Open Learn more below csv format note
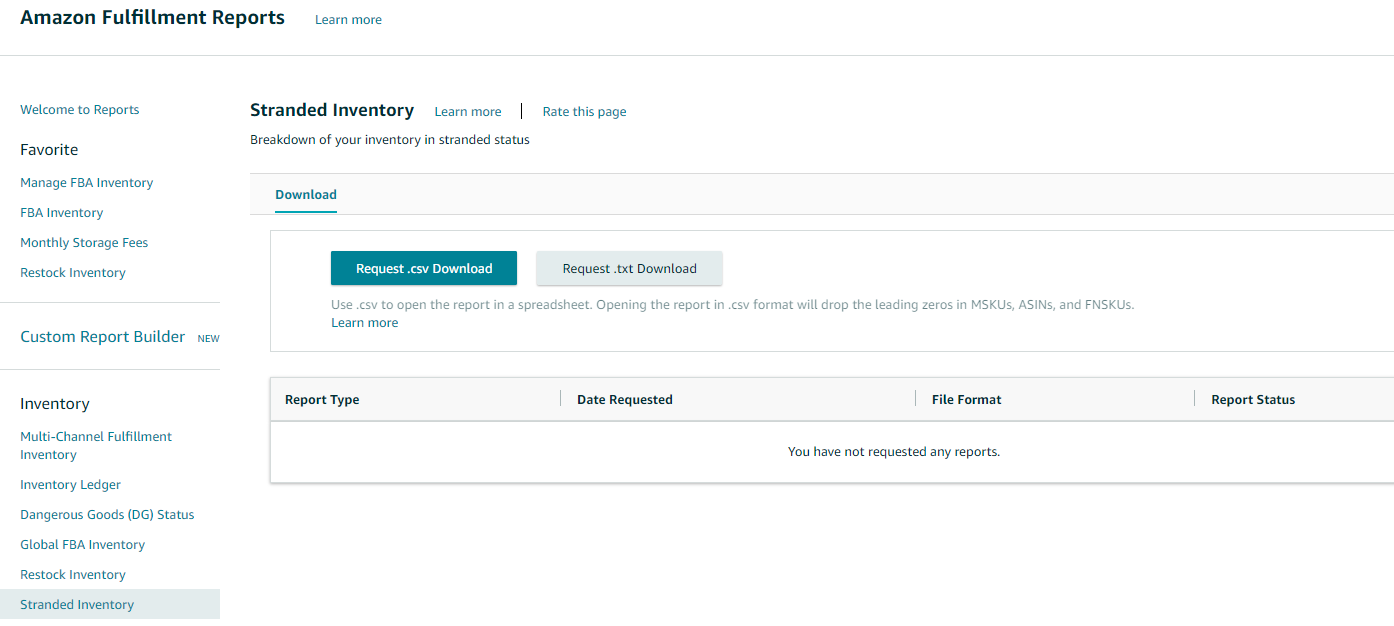The width and height of the screenshot is (1394, 626). (x=365, y=323)
